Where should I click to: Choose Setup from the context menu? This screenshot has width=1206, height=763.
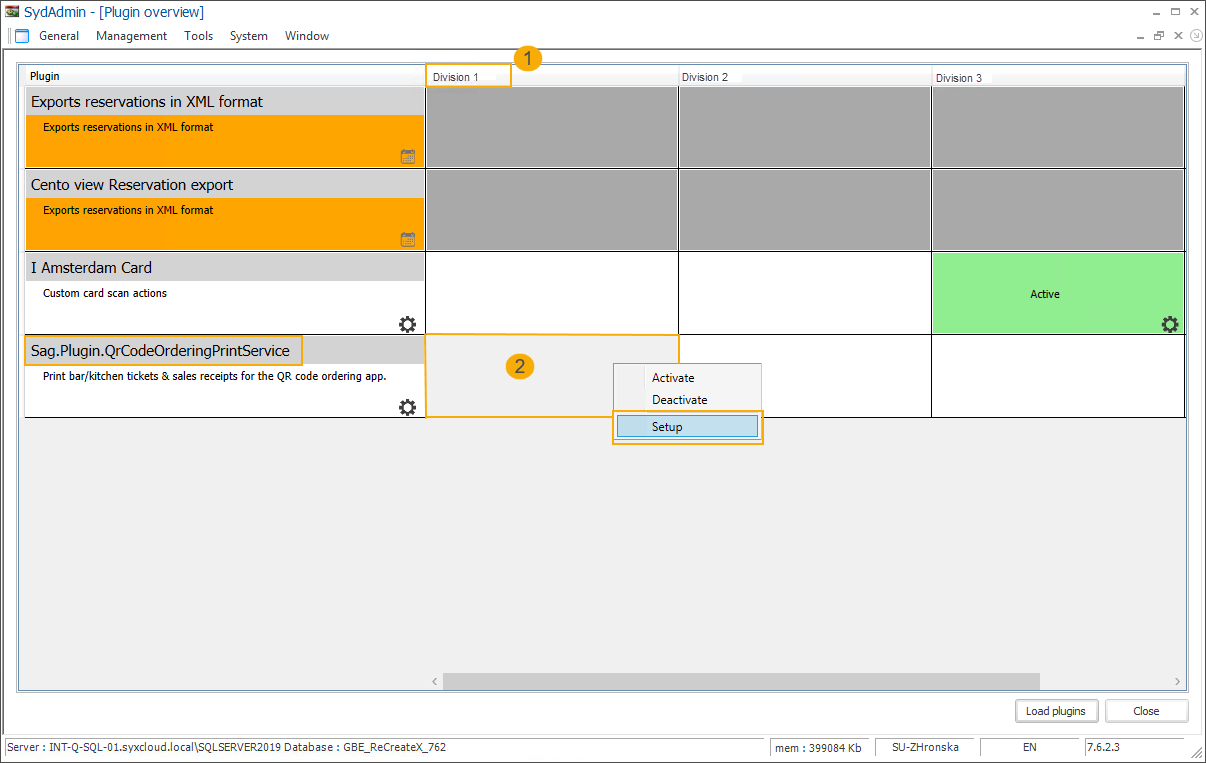(687, 427)
